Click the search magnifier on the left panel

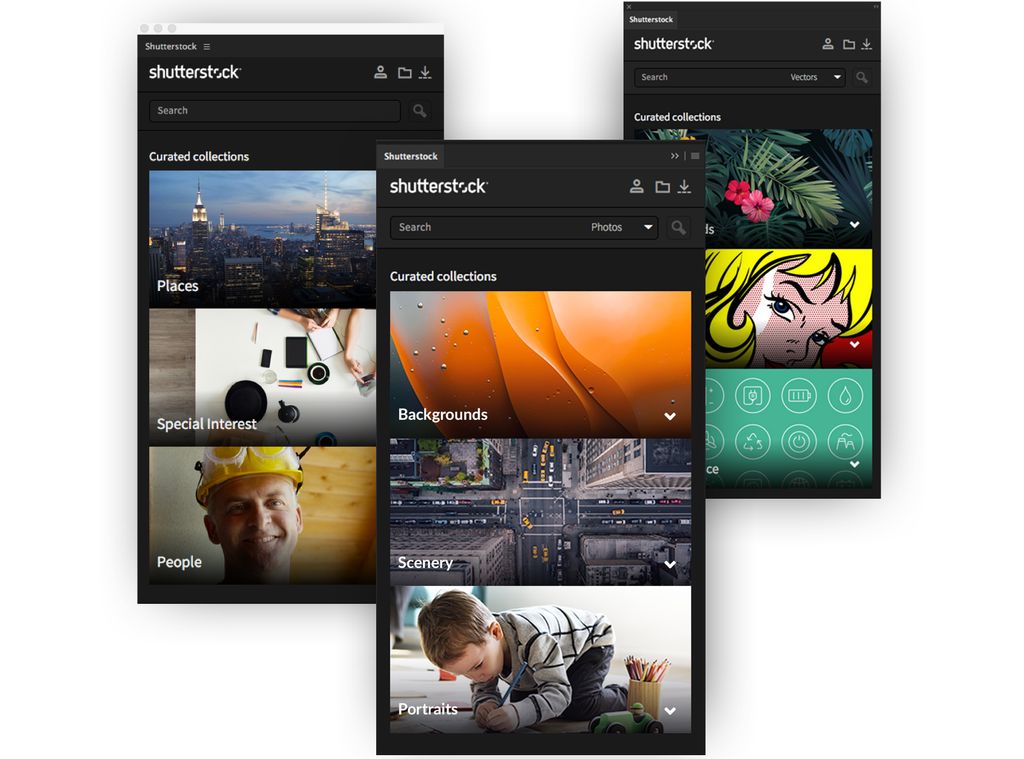point(419,110)
